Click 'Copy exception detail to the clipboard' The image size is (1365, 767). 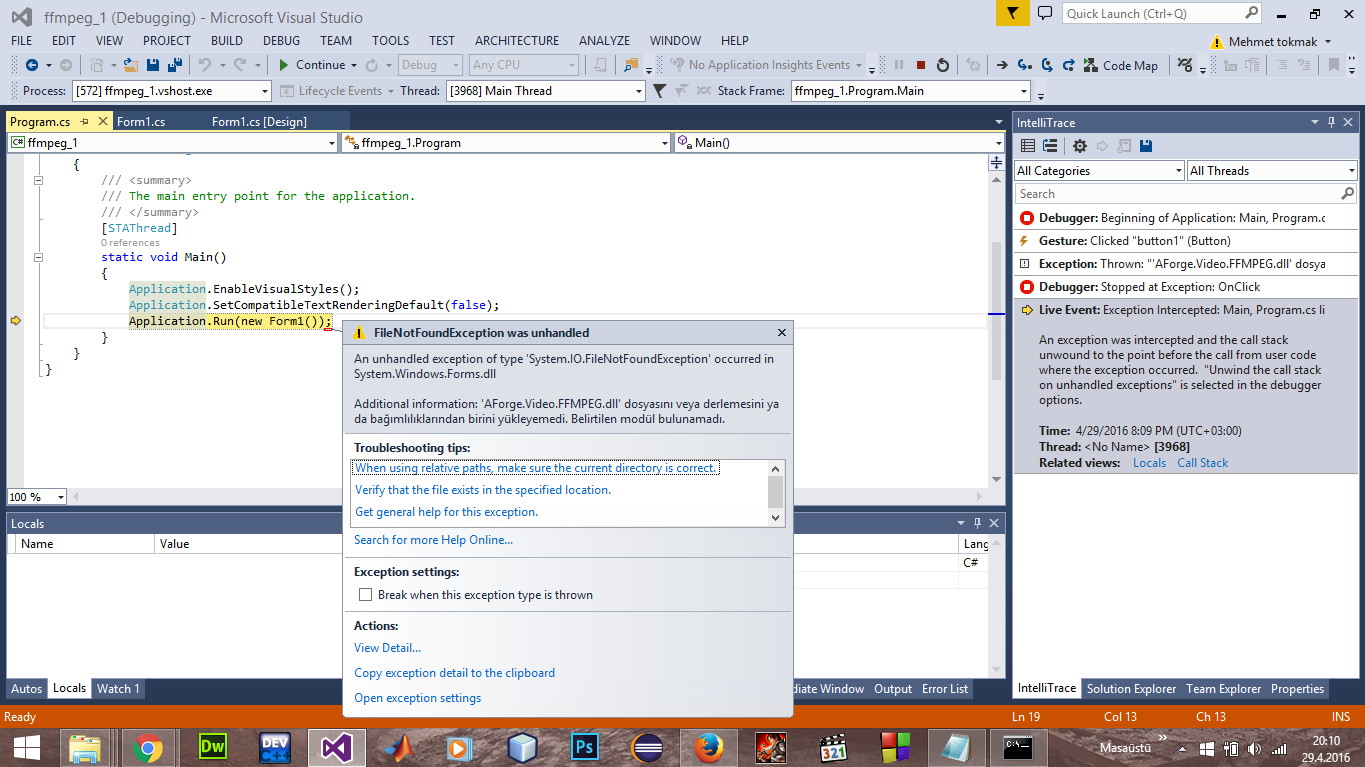[454, 673]
